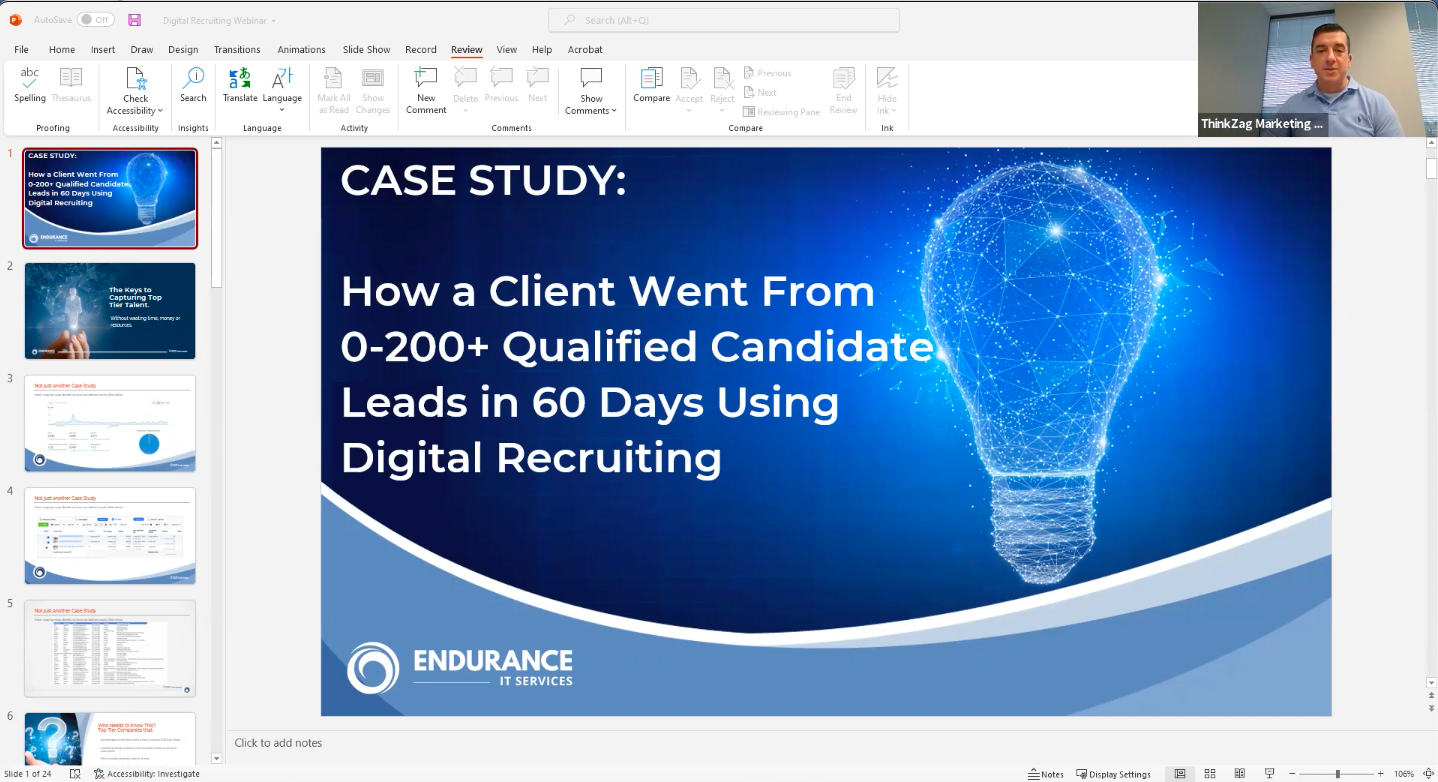1438x782 pixels.
Task: Add a New Comment
Action: pos(426,90)
